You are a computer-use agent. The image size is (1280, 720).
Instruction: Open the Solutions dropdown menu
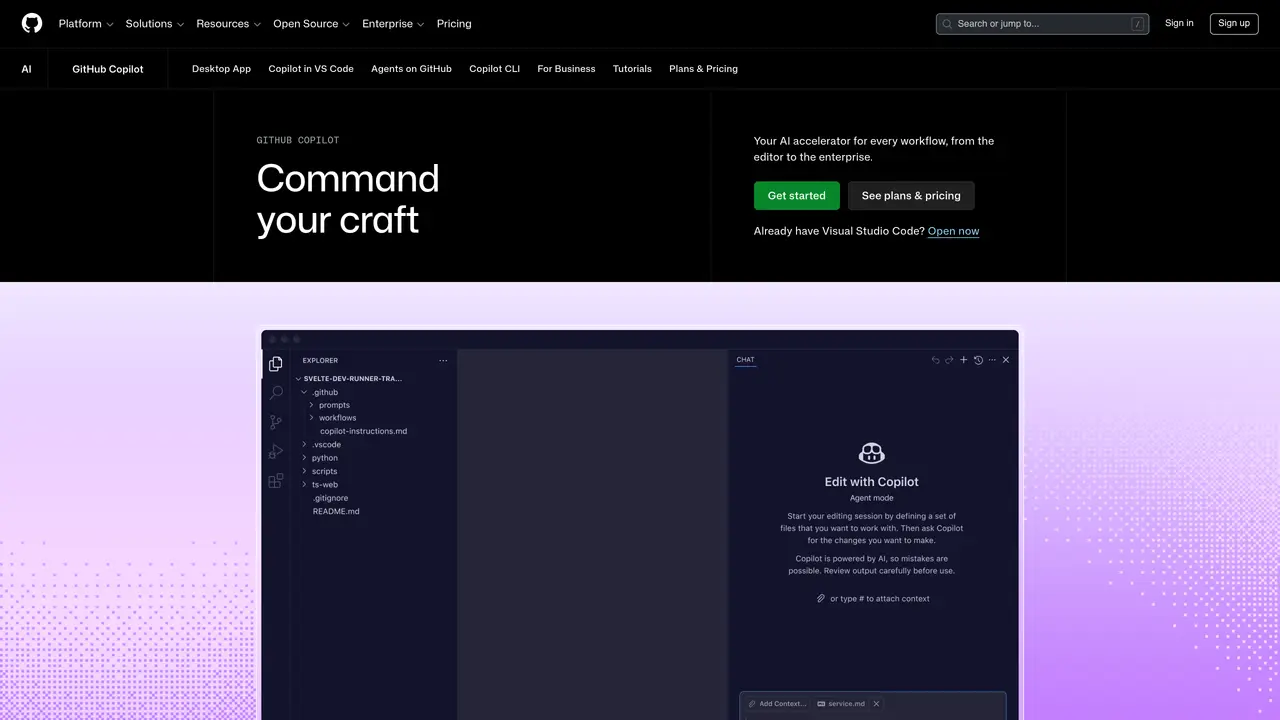pyautogui.click(x=155, y=24)
